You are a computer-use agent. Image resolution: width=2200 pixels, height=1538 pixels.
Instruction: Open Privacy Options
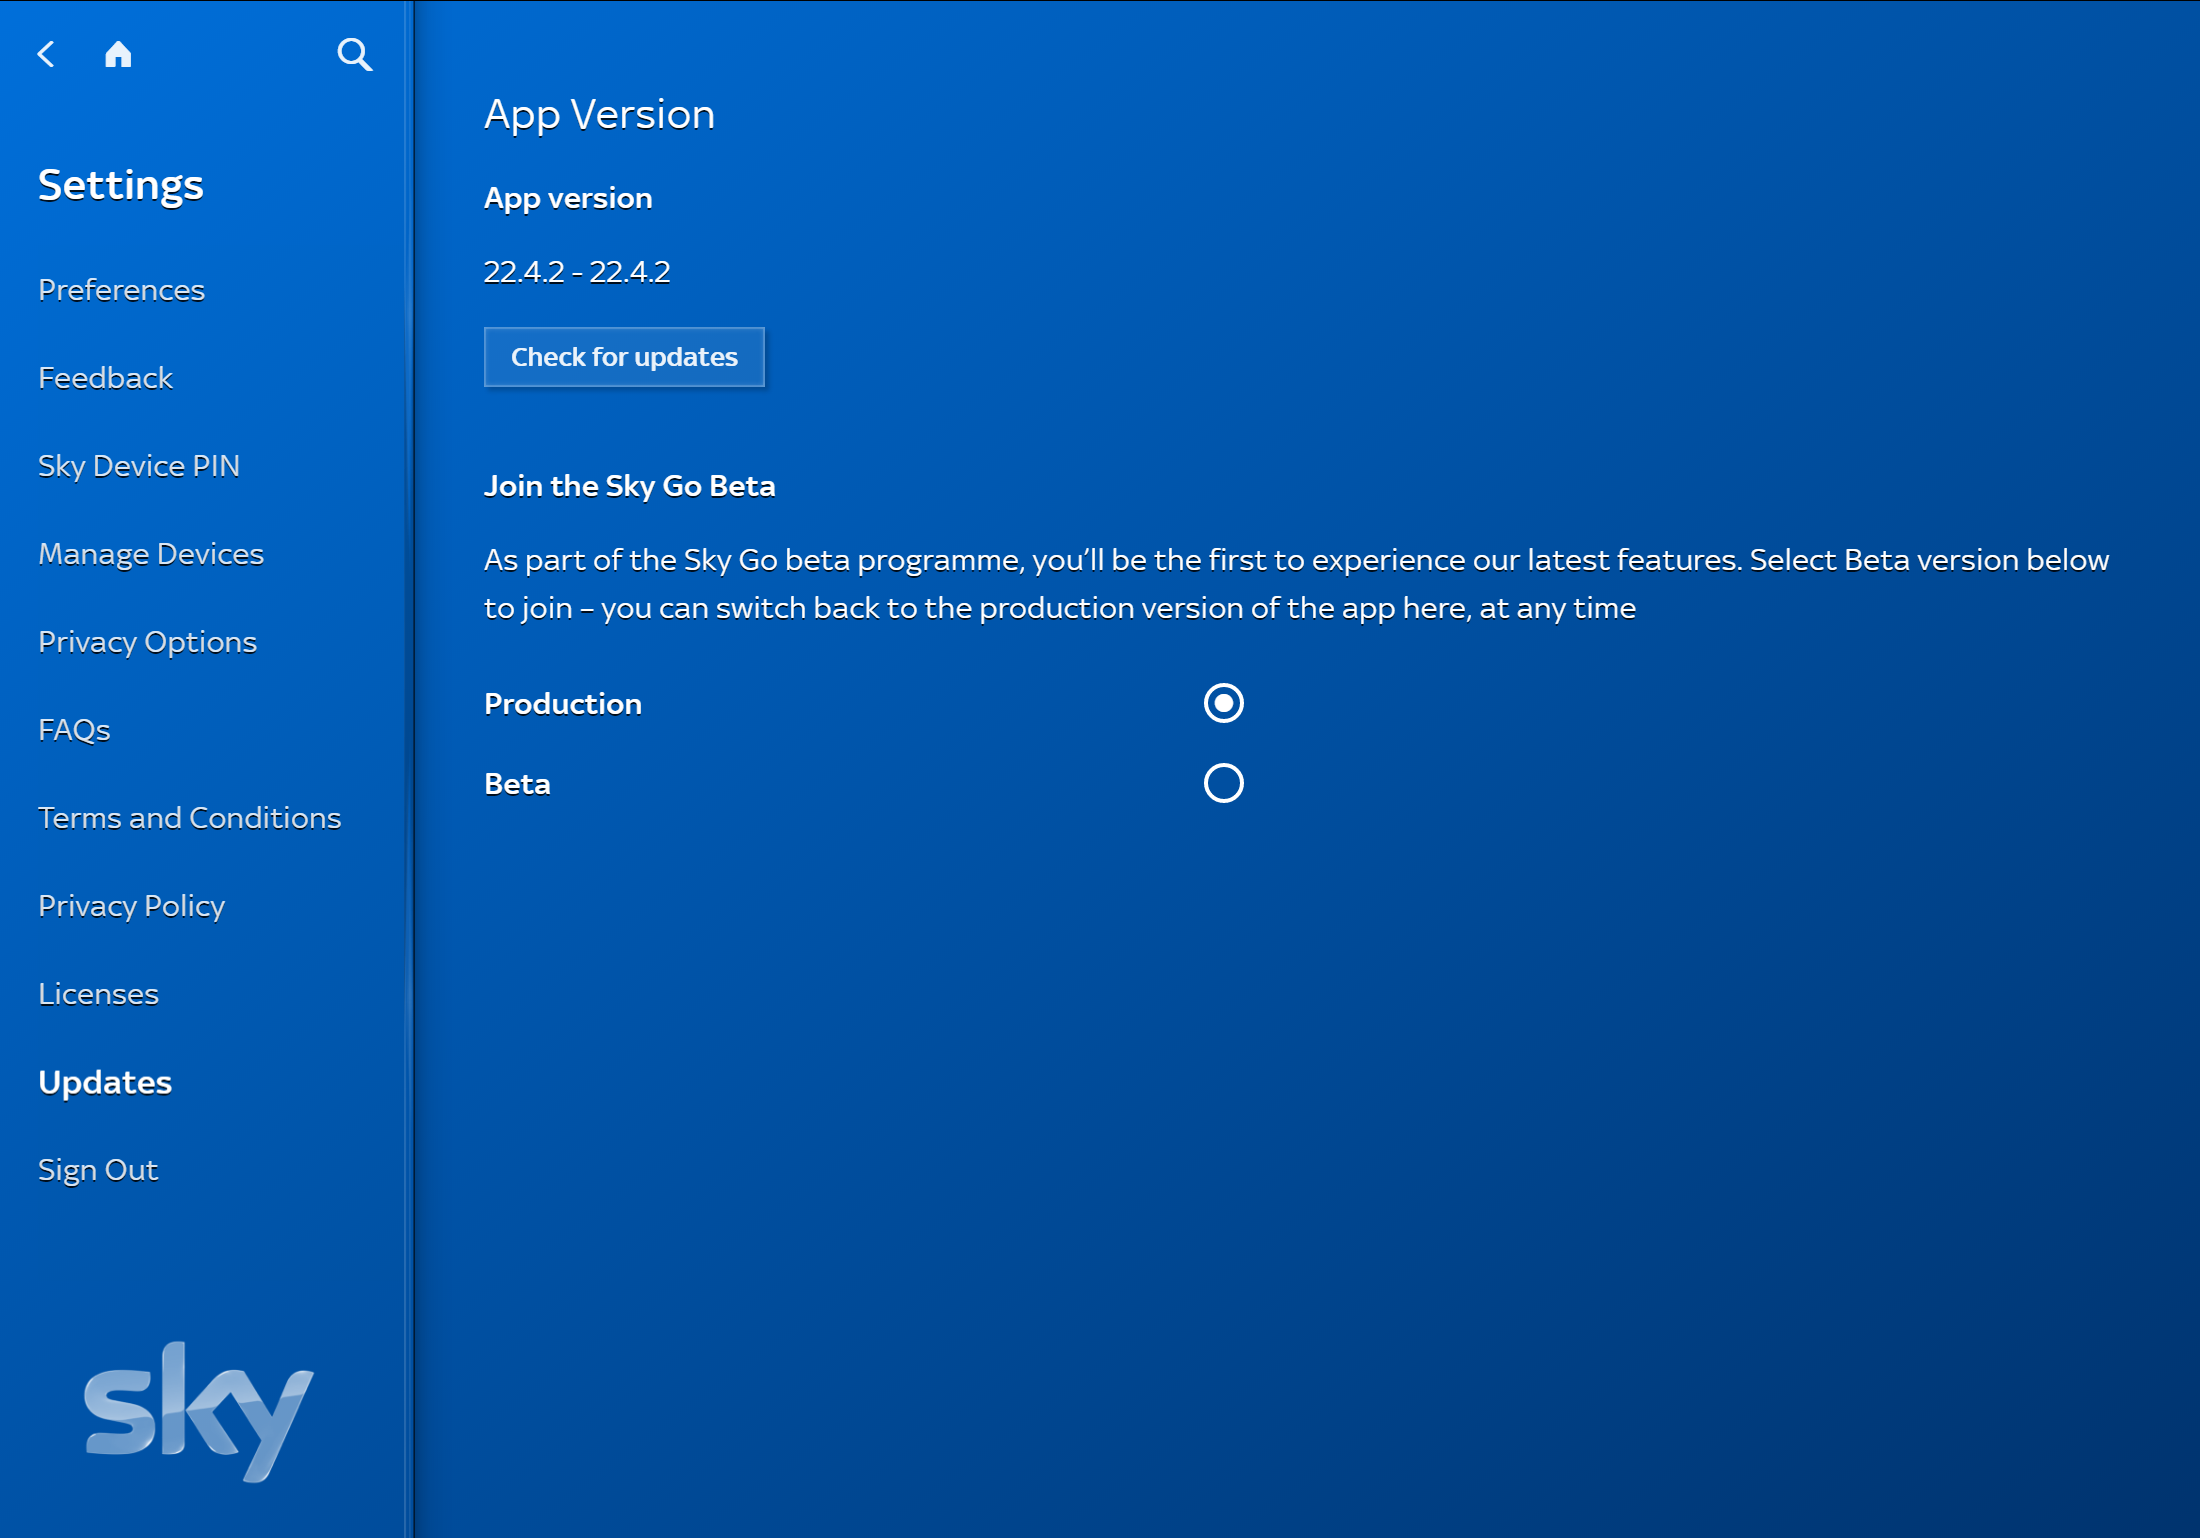point(147,641)
